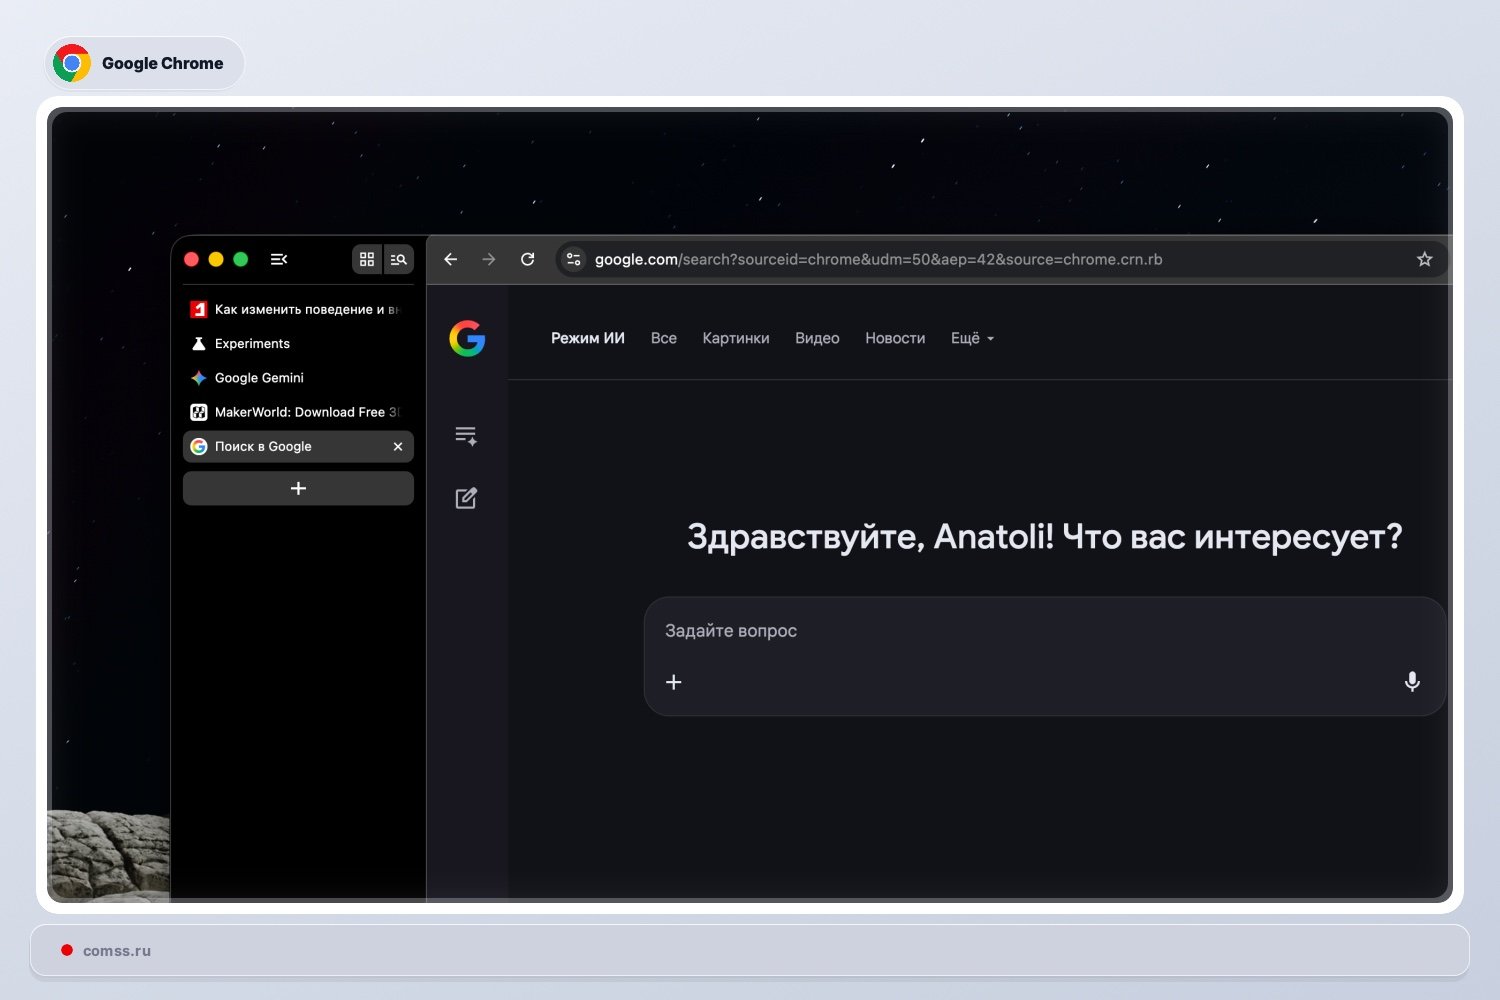Start a new chat via the compose icon

466,497
